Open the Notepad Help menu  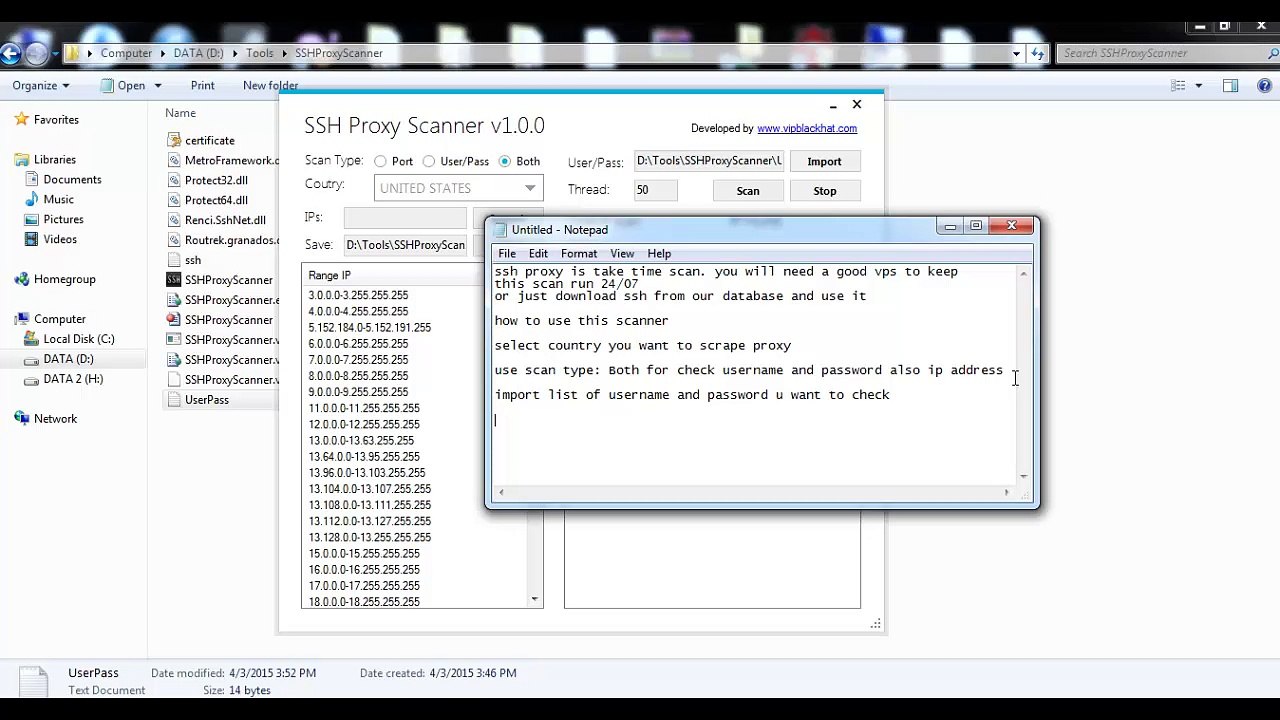click(659, 254)
